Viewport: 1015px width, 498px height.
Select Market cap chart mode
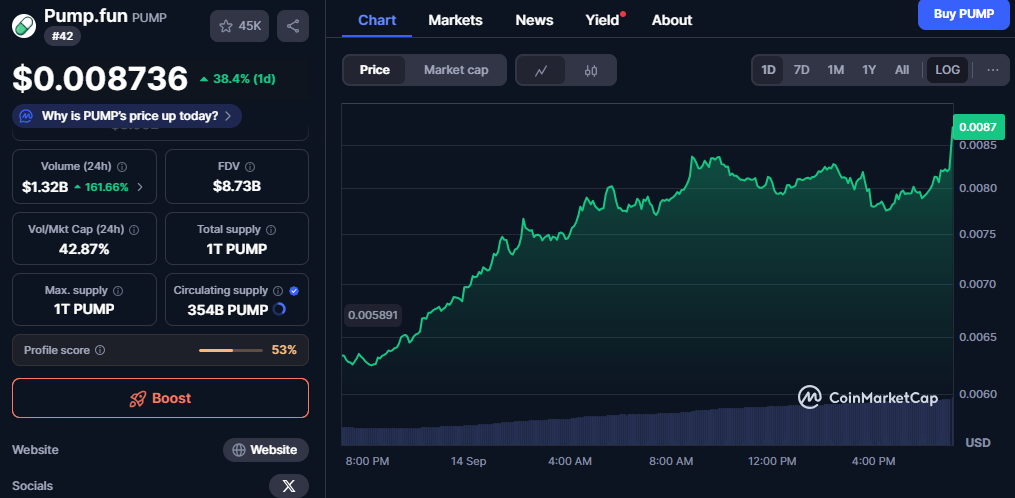tap(456, 70)
